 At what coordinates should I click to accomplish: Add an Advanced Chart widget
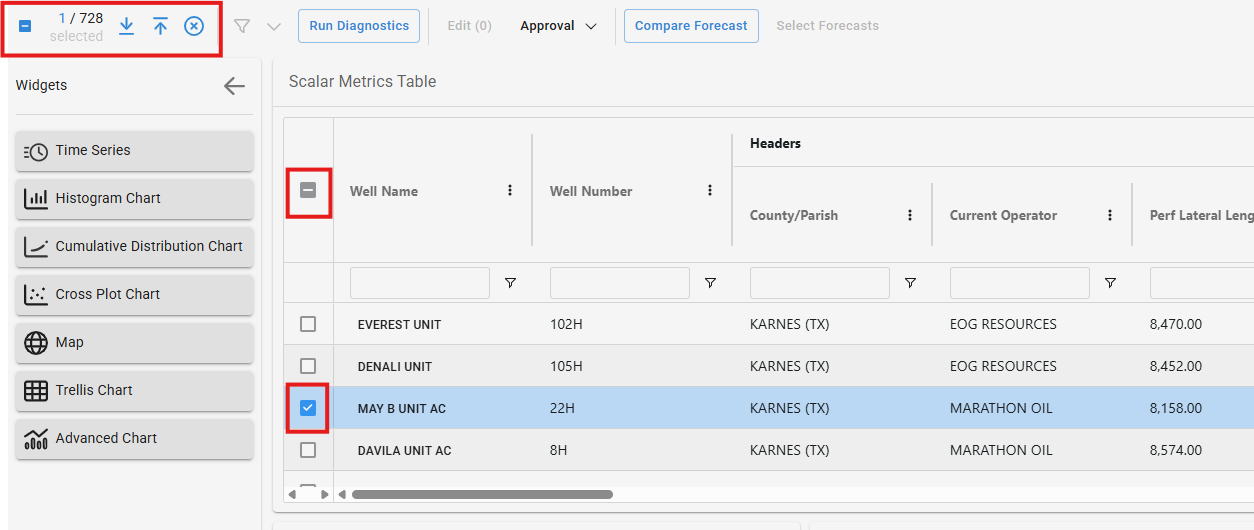point(134,438)
